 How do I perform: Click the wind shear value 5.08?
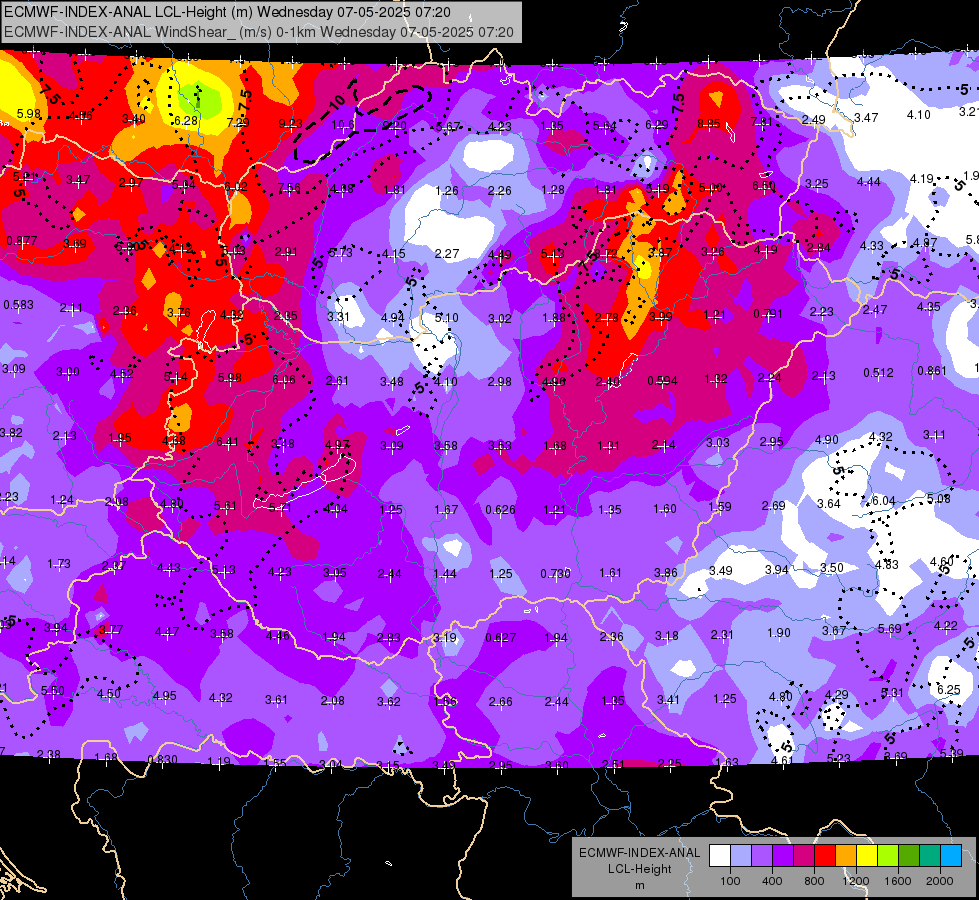pyautogui.click(x=938, y=498)
